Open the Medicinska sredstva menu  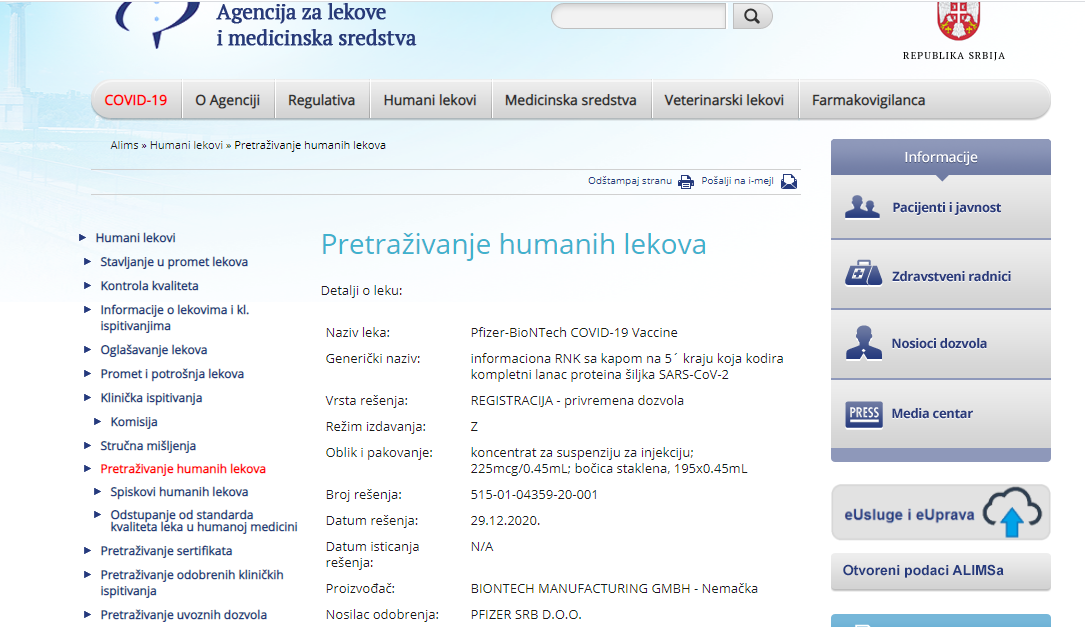[x=571, y=100]
